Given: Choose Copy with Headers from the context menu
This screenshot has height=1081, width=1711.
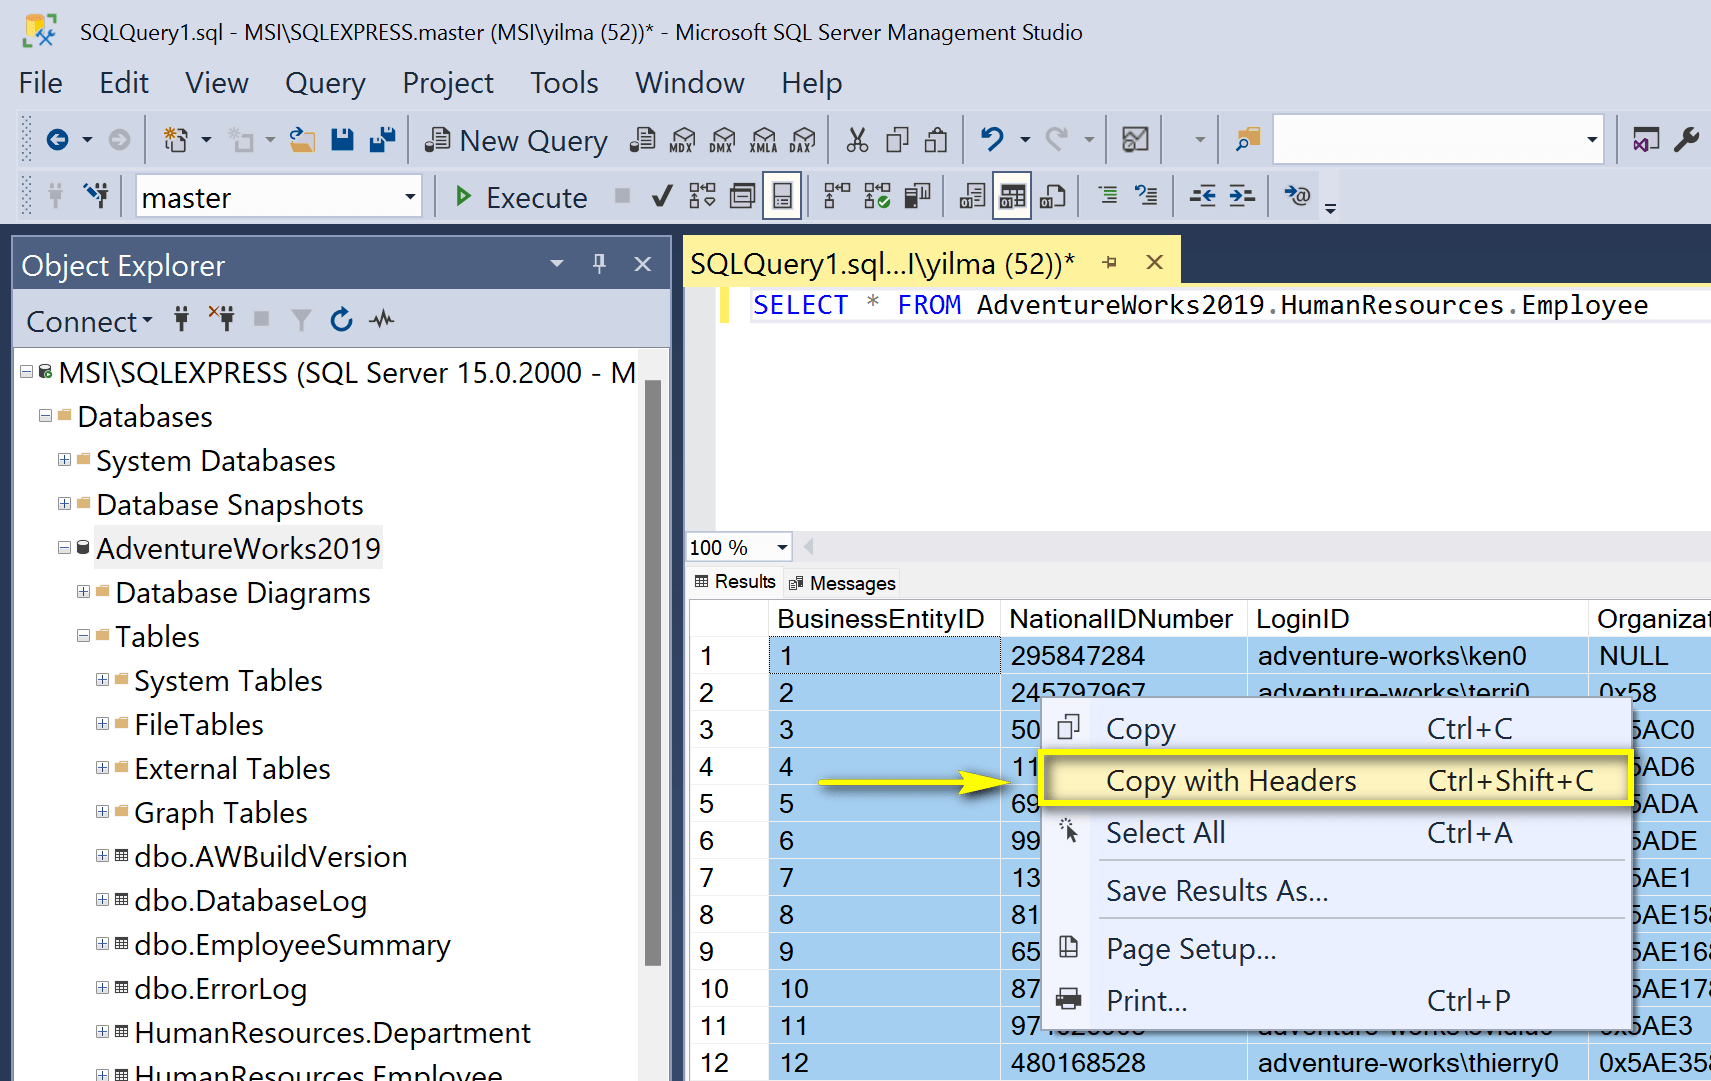Looking at the screenshot, I should click(x=1336, y=780).
